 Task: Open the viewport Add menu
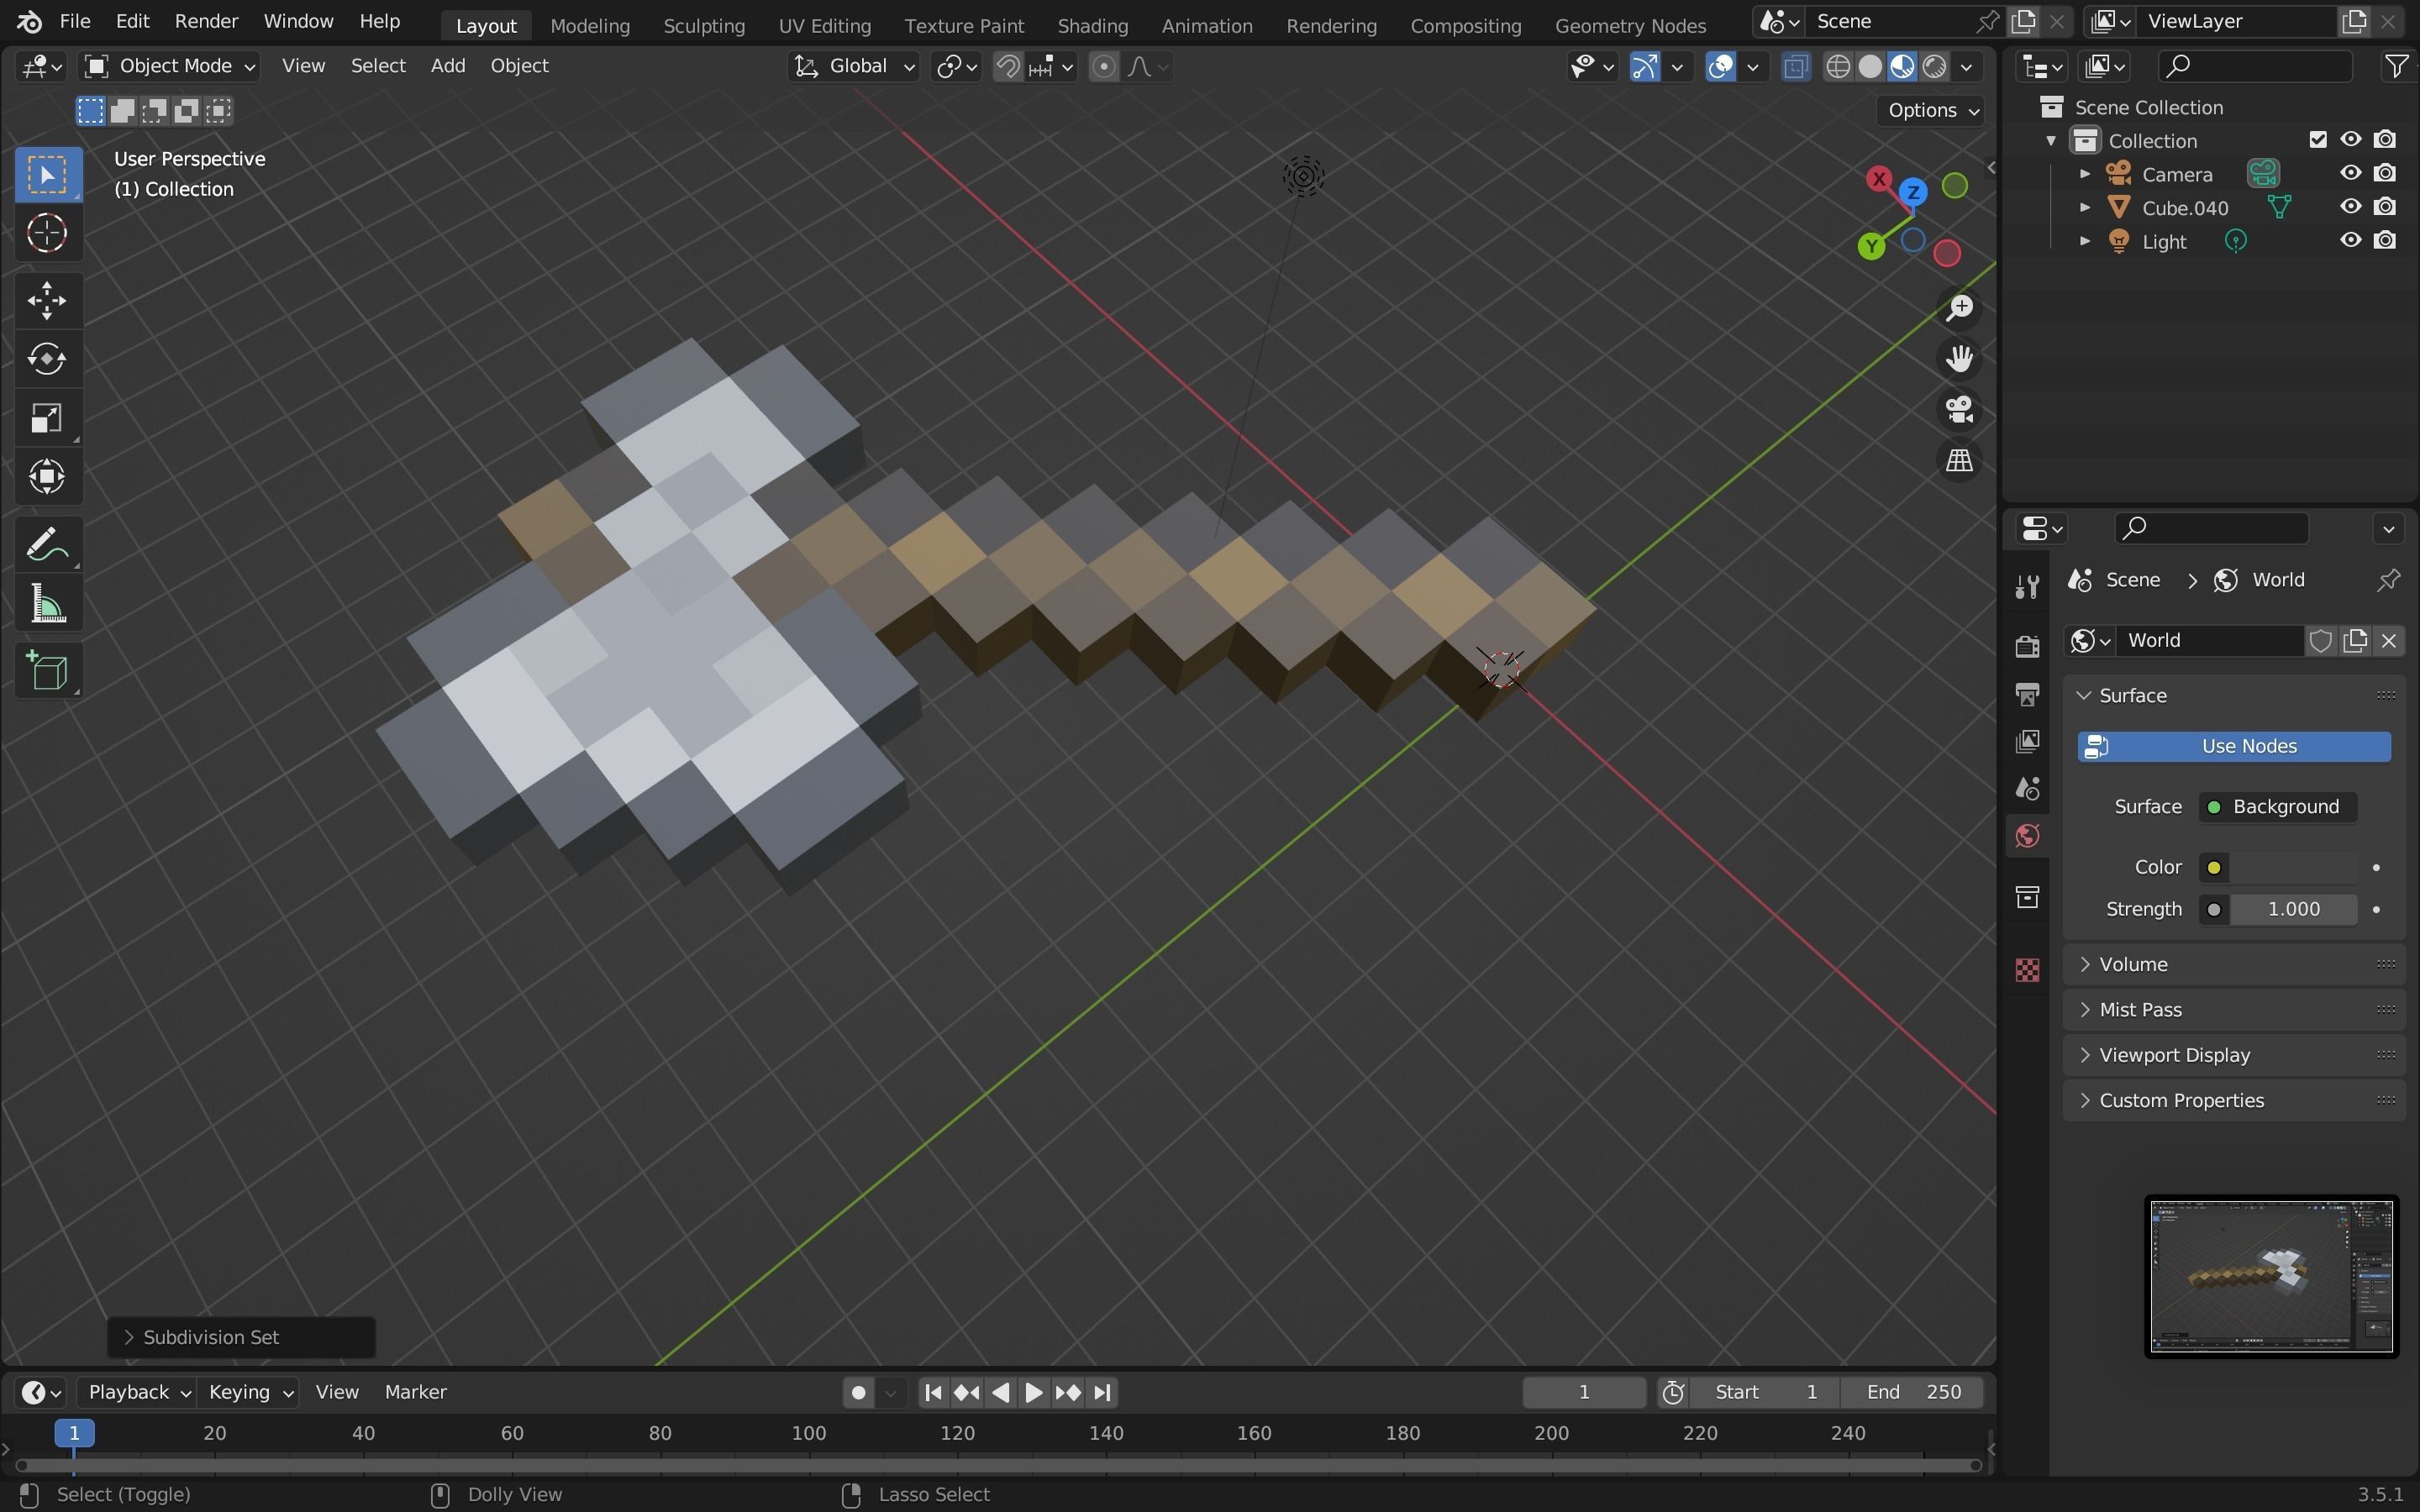point(448,66)
